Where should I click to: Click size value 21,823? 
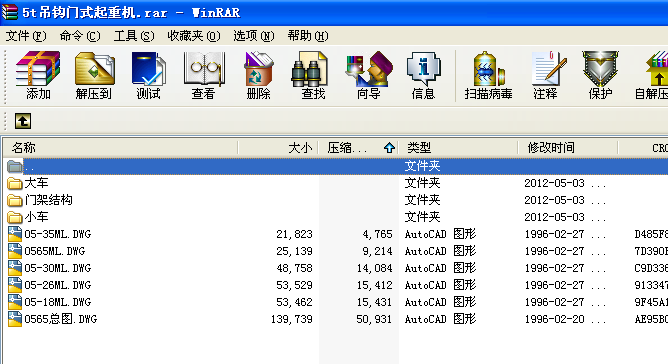pos(294,234)
